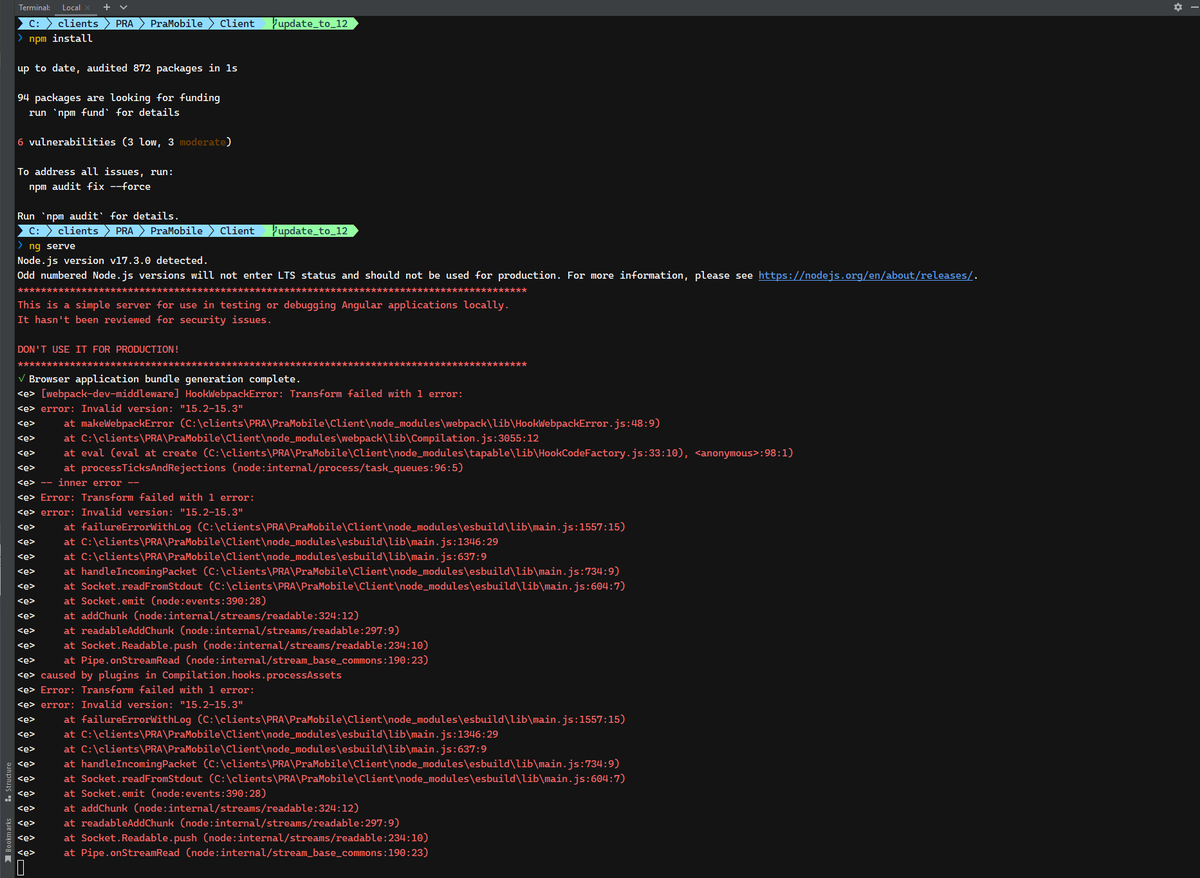
Task: Click 'This is a simple server' warning line
Action: click(x=263, y=305)
